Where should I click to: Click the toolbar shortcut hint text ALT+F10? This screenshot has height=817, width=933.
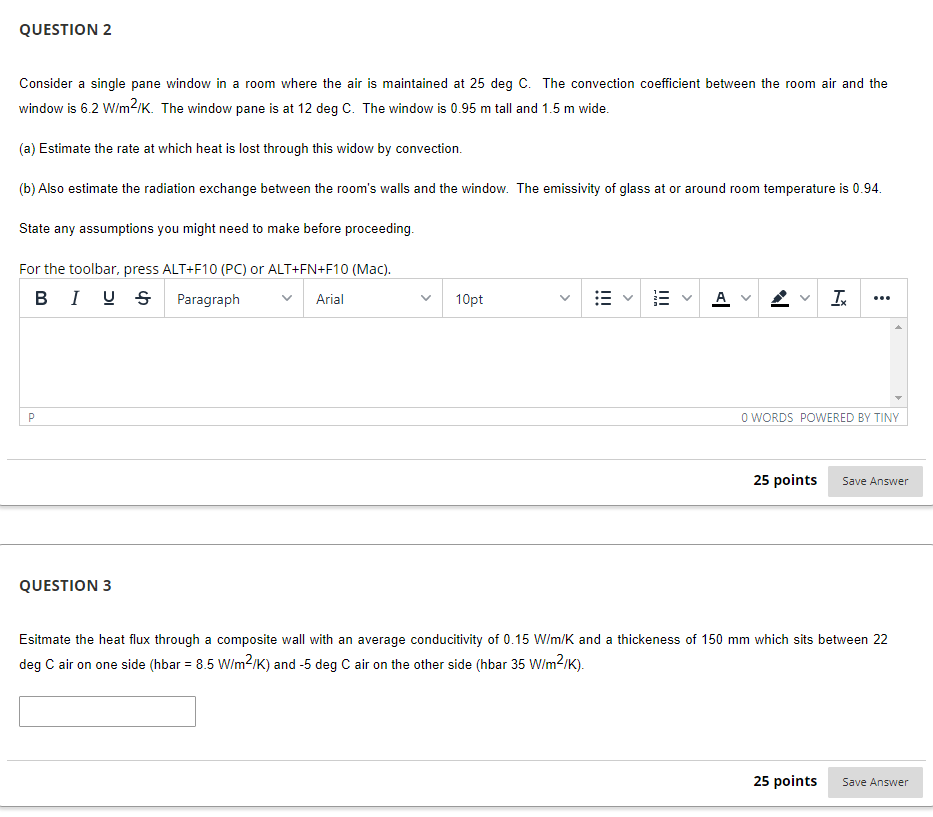coord(205,269)
